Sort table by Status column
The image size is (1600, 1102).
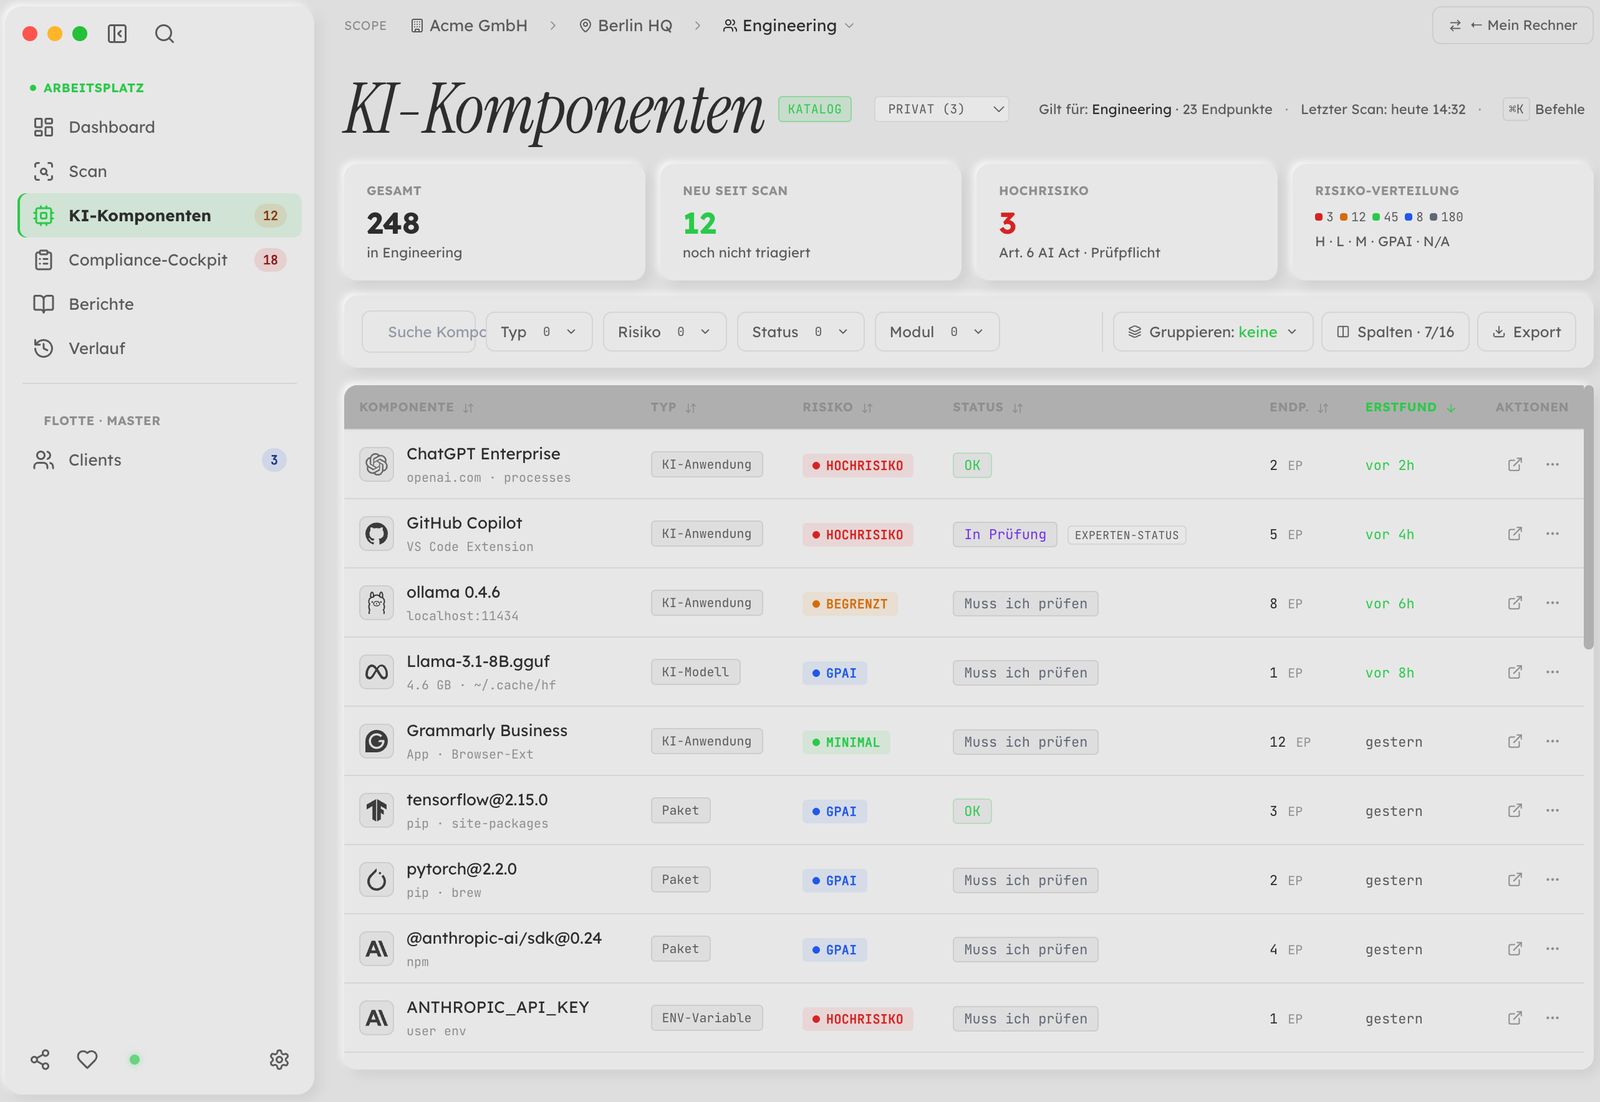click(987, 407)
